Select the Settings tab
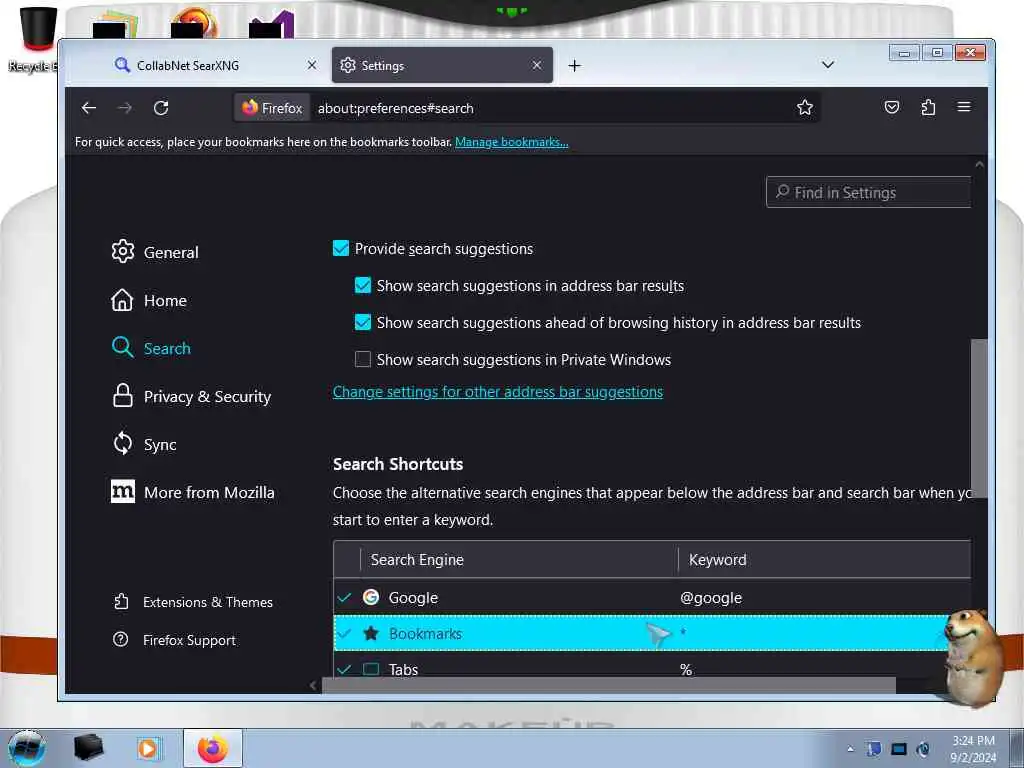Image resolution: width=1024 pixels, height=768 pixels. (442, 65)
